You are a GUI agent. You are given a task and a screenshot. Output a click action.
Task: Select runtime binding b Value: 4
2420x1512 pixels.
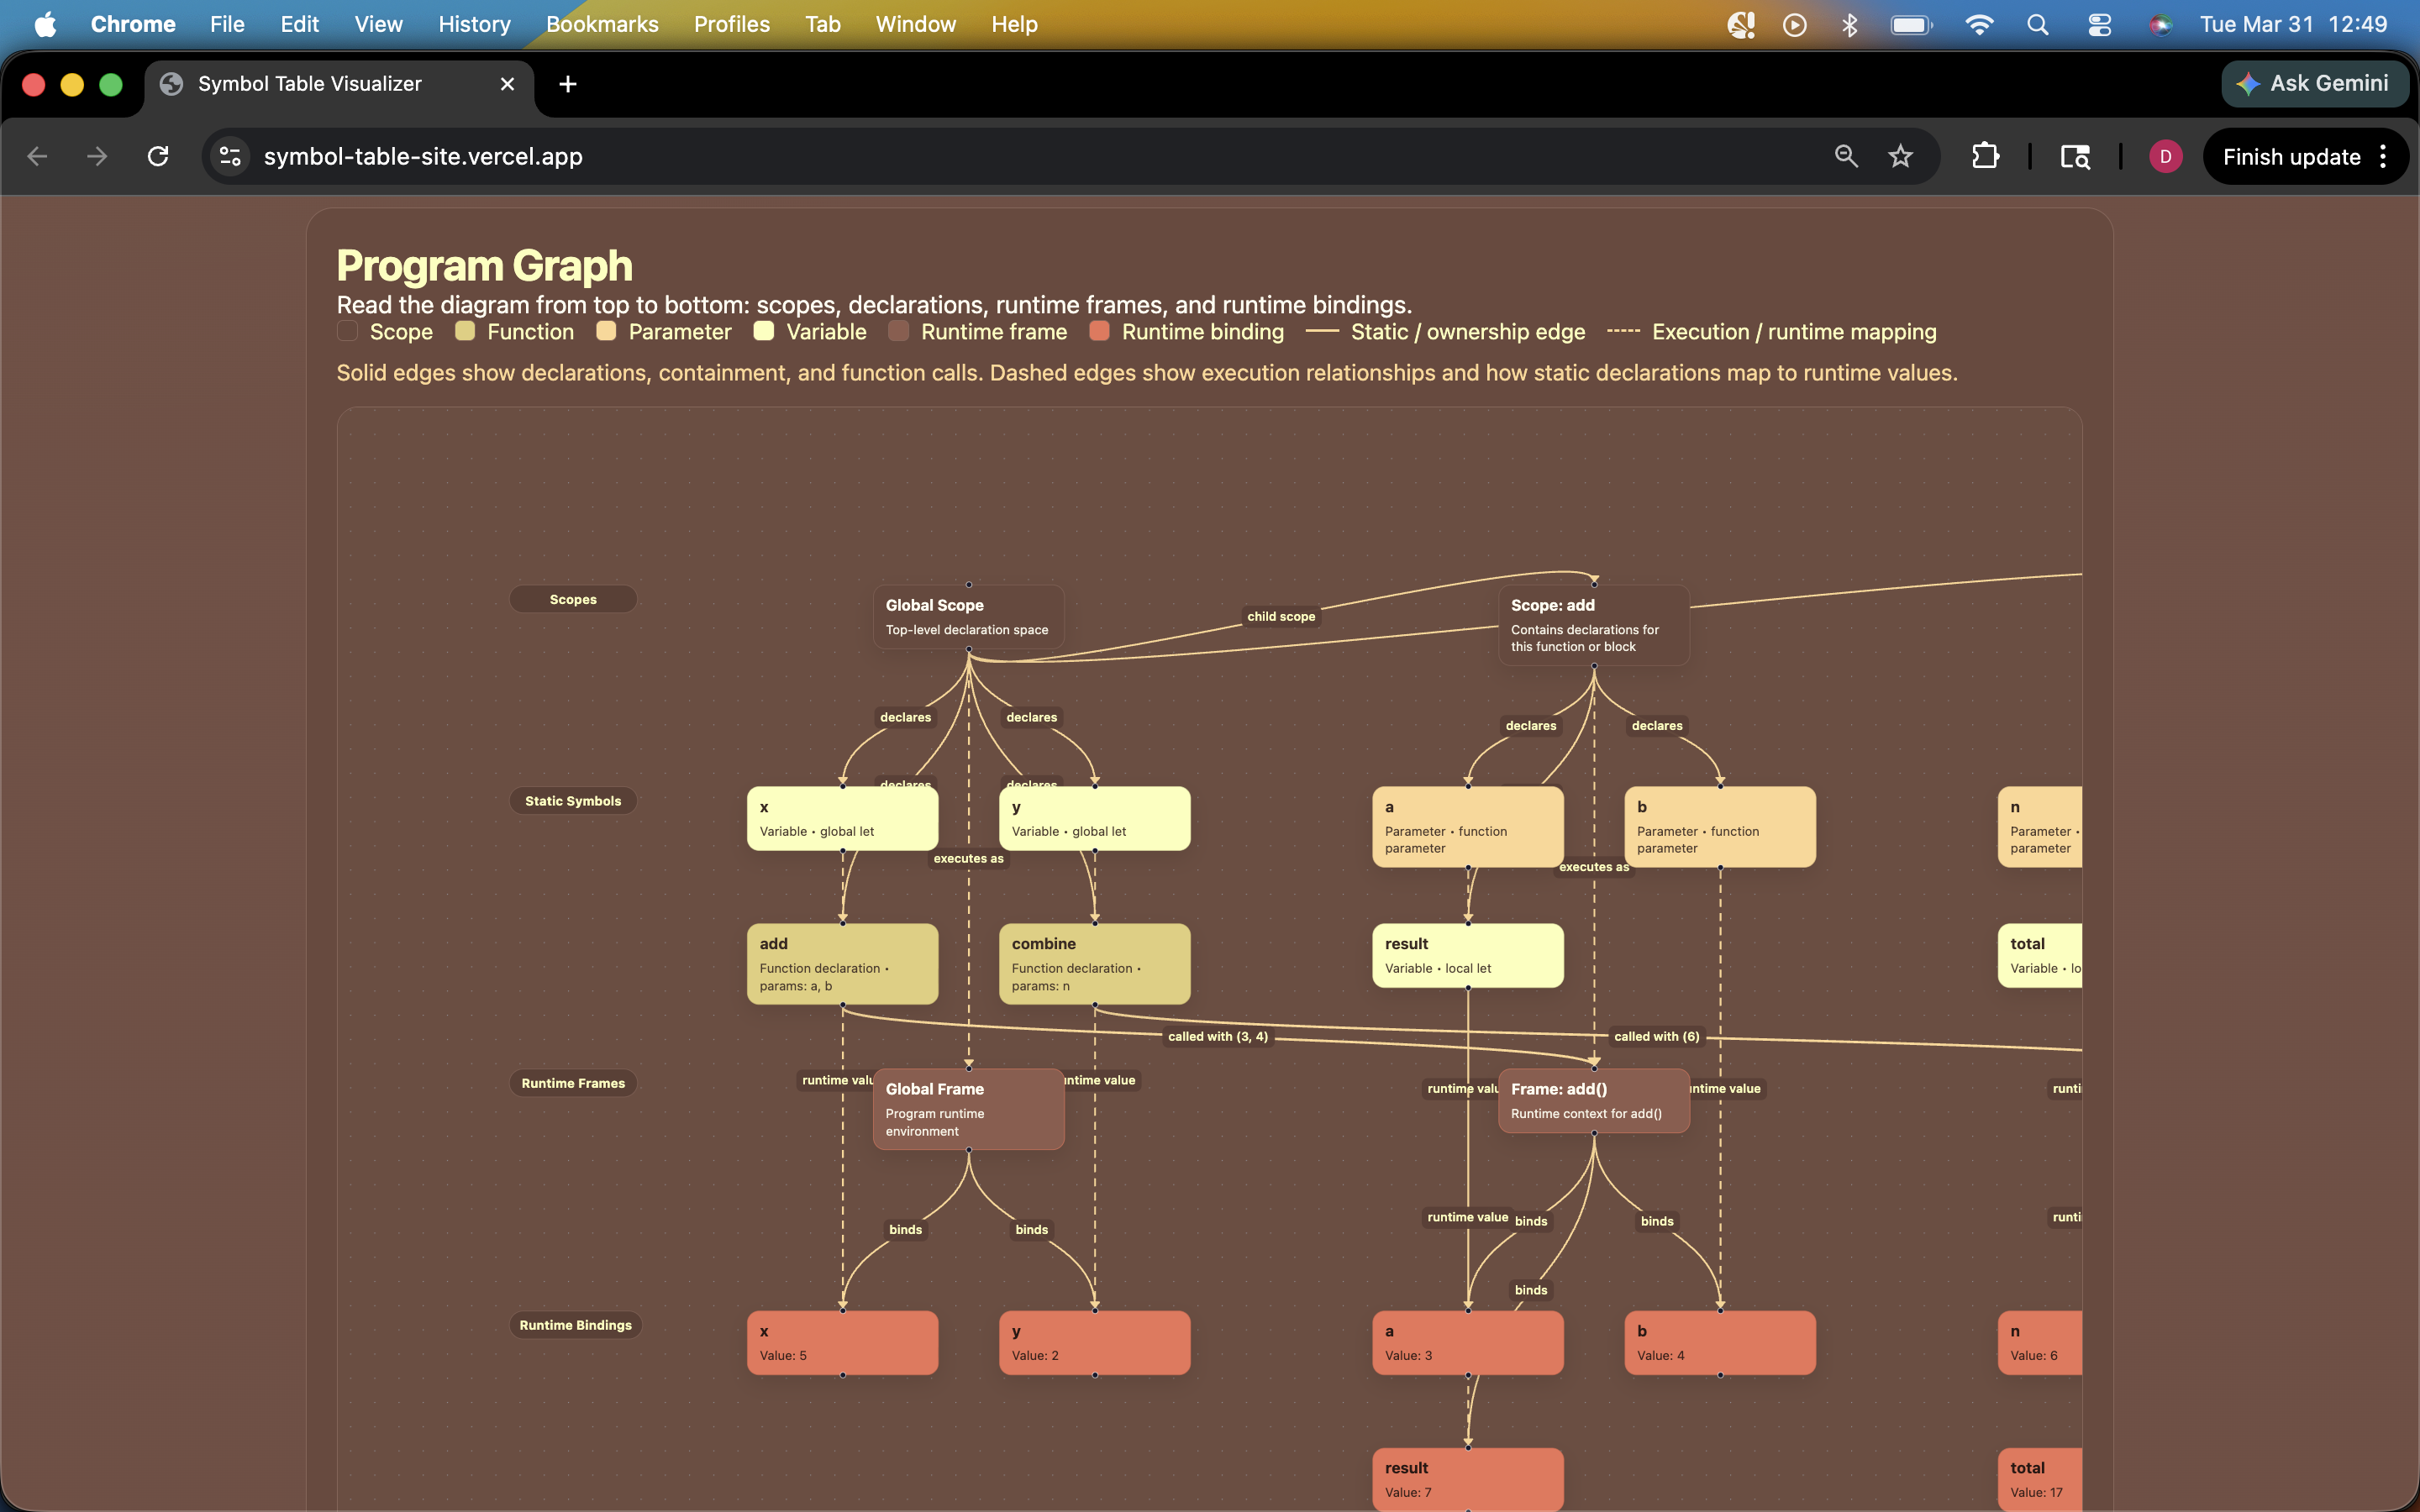[1719, 1342]
